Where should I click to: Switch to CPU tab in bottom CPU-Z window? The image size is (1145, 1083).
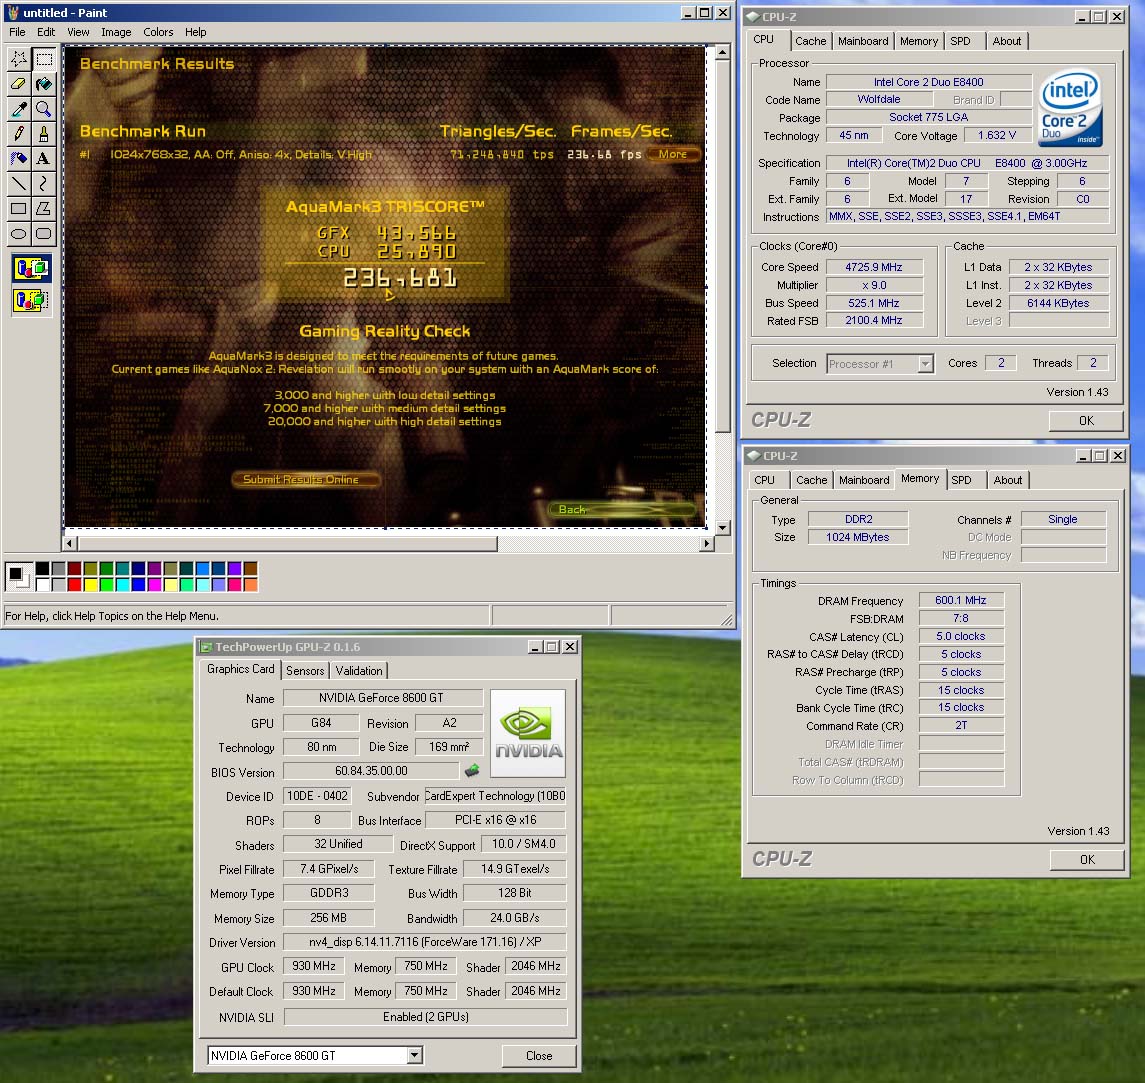[x=765, y=480]
